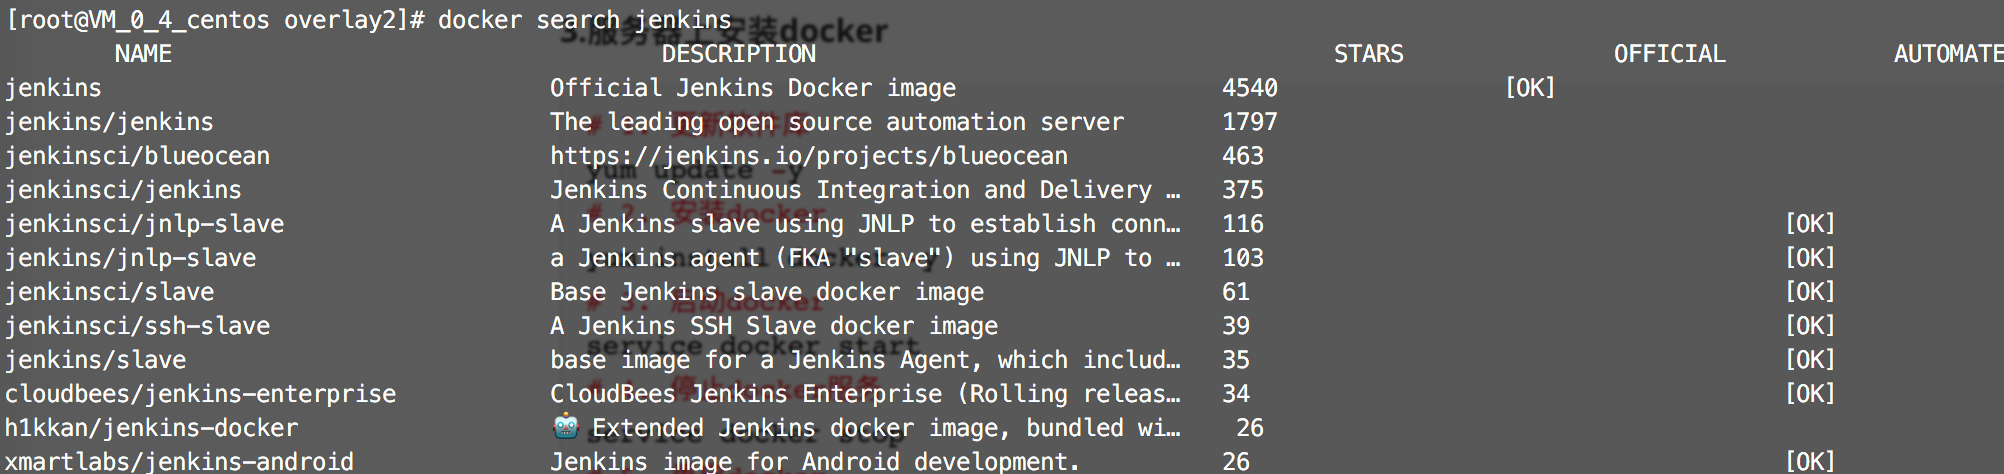This screenshot has height=474, width=2004.
Task: Click the AUTOMATED column header
Action: 1948,54
